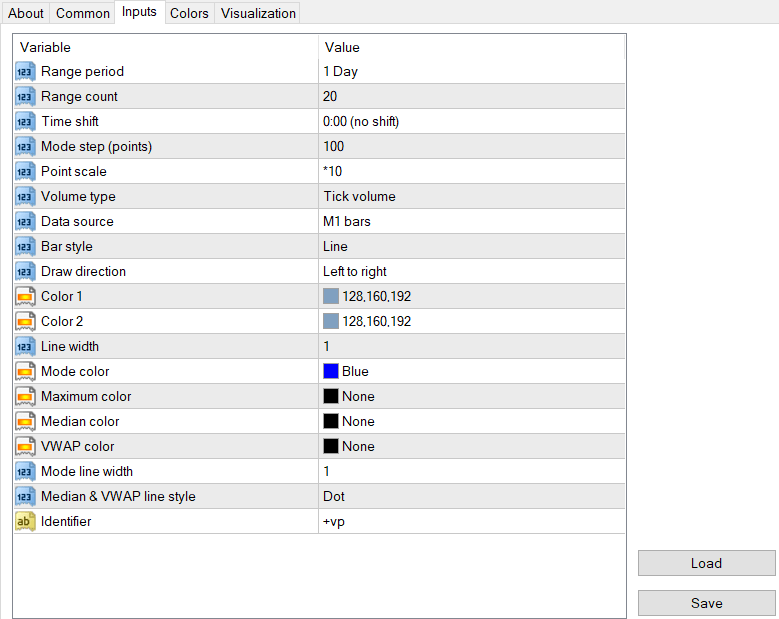Go to the Colors tab
Viewport: 779px width, 619px height.
click(x=189, y=13)
